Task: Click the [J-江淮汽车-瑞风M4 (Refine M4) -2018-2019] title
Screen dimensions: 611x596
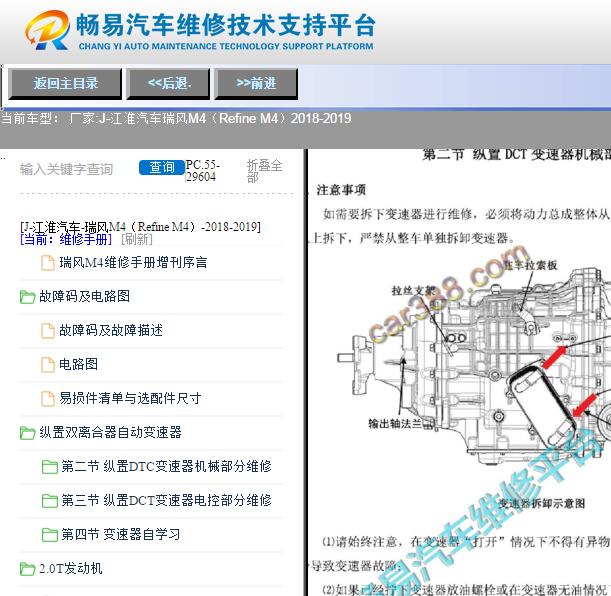Action: [140, 226]
